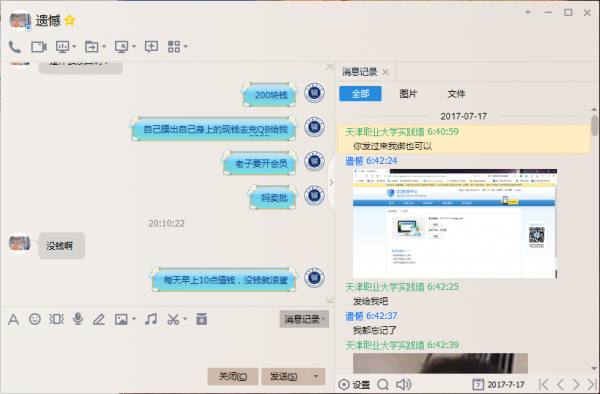Click the music note icon

pos(151,319)
